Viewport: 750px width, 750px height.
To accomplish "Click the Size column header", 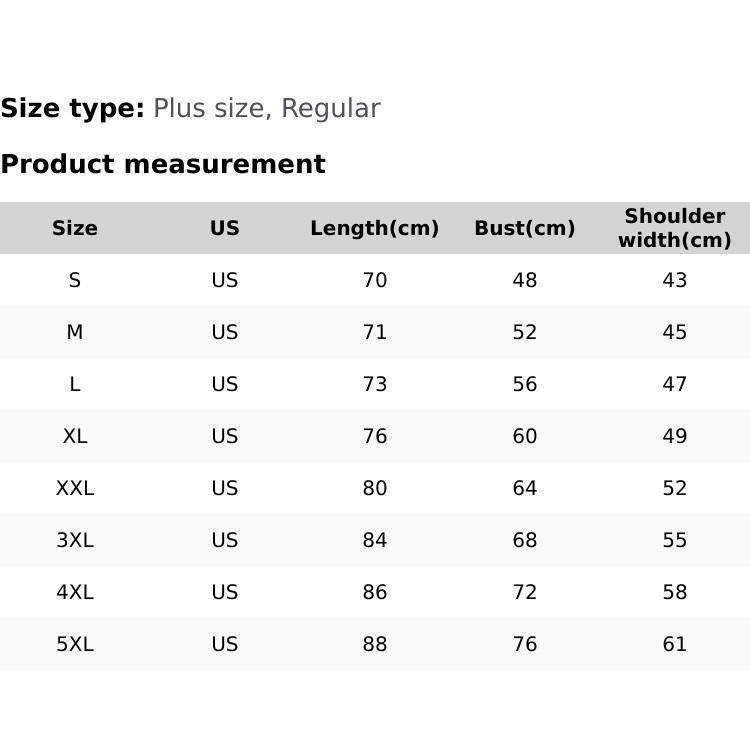I will pos(75,228).
